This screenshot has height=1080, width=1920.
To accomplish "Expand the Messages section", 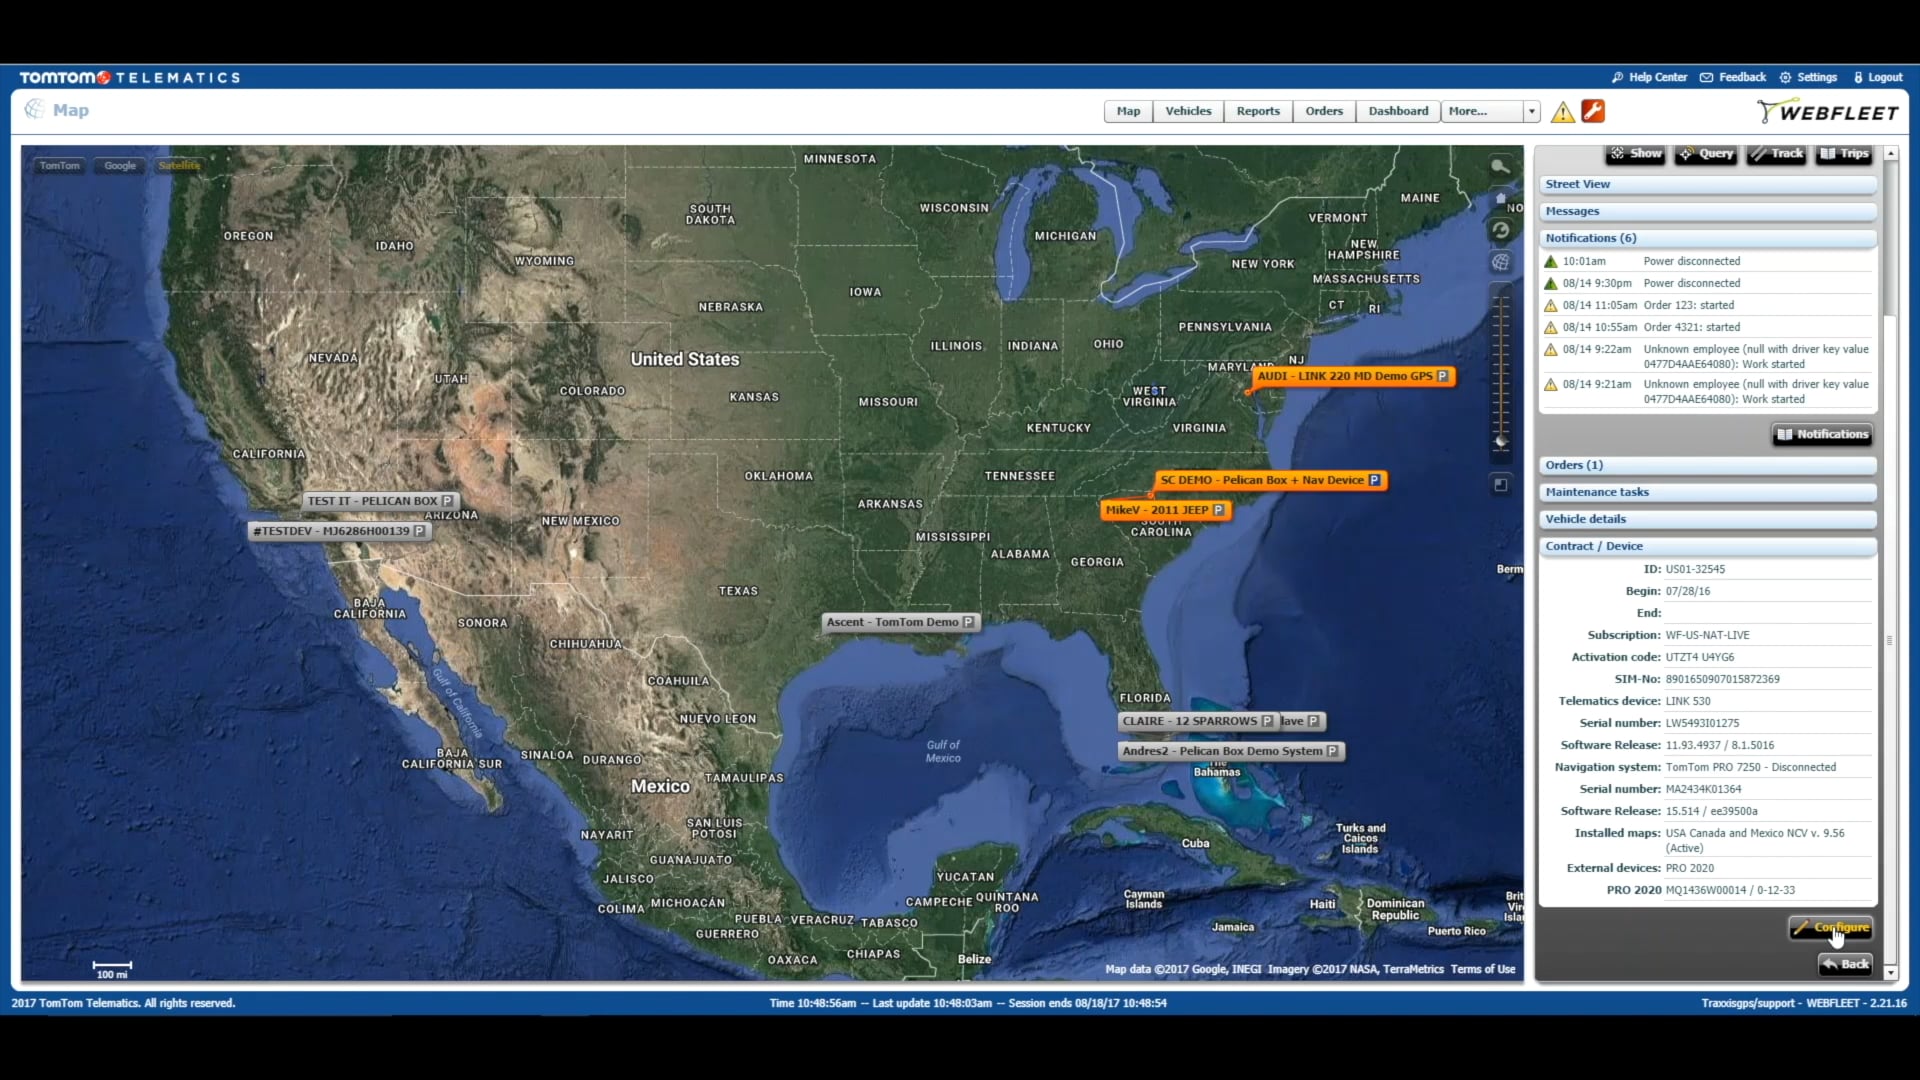I will [x=1707, y=211].
